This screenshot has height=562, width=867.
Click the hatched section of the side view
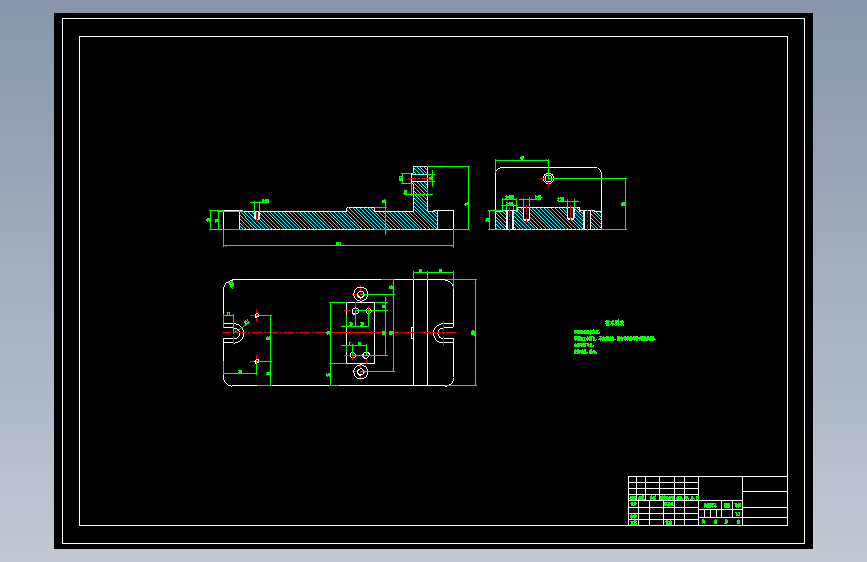pyautogui.click(x=548, y=218)
